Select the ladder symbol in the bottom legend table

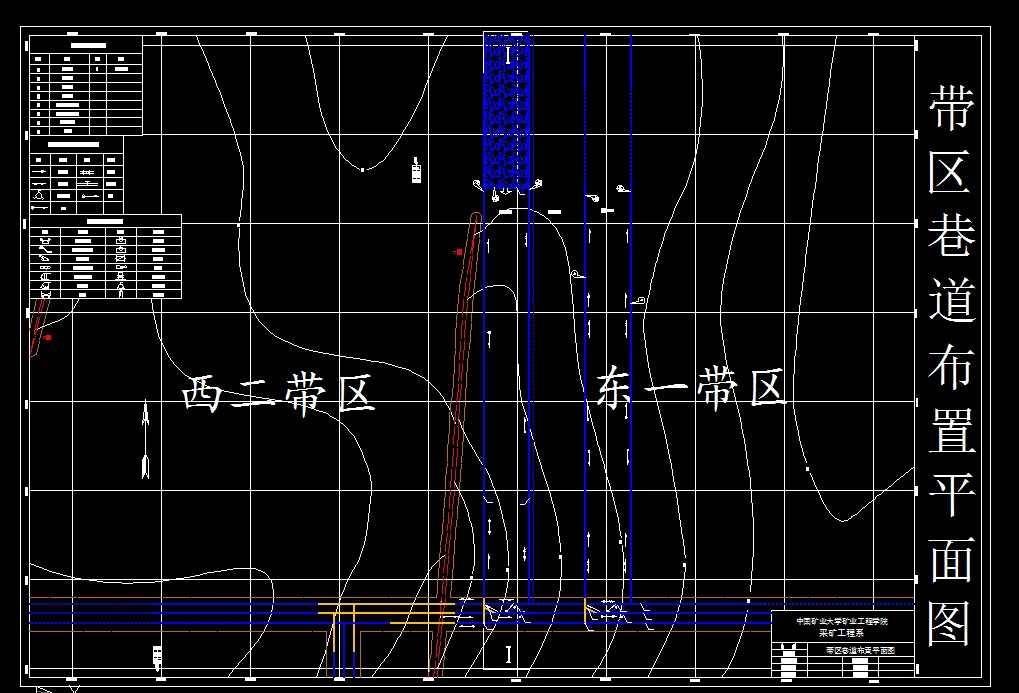click(45, 277)
